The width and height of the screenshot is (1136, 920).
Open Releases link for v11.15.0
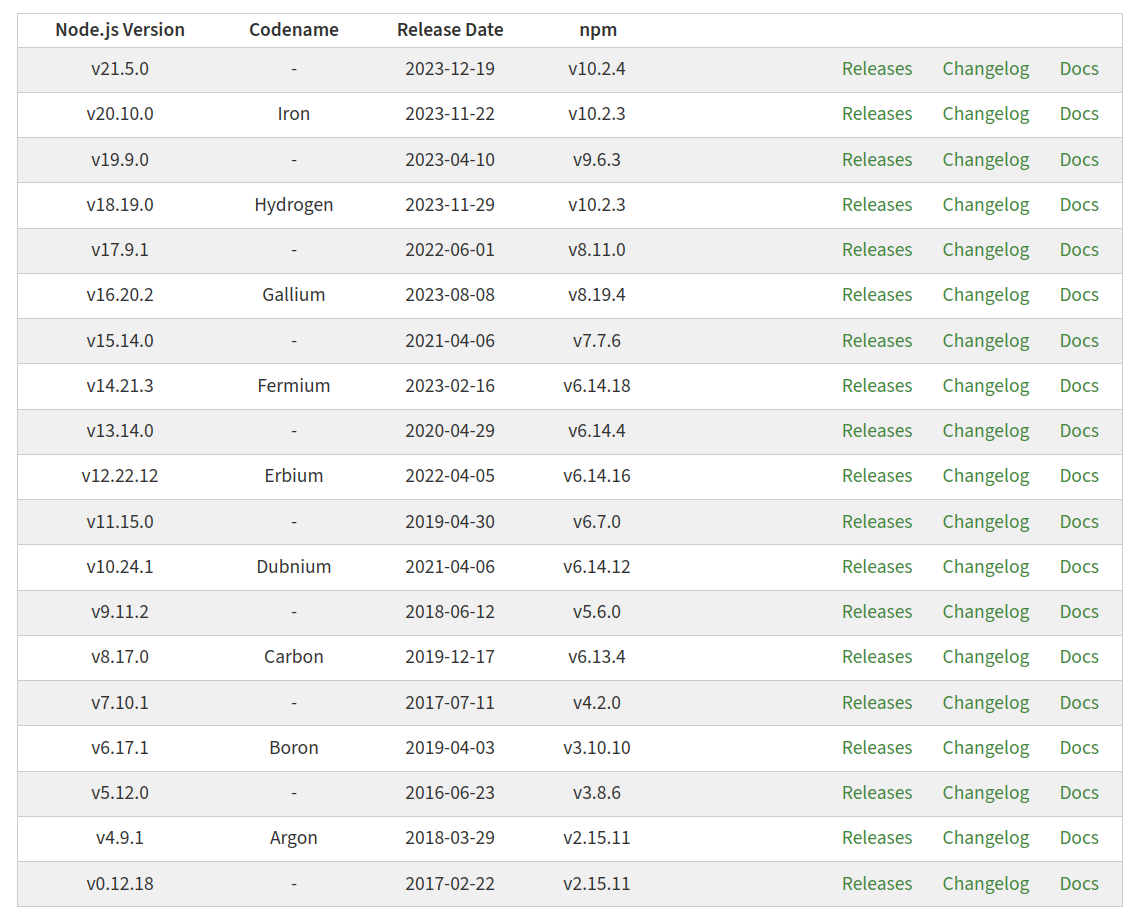(877, 522)
